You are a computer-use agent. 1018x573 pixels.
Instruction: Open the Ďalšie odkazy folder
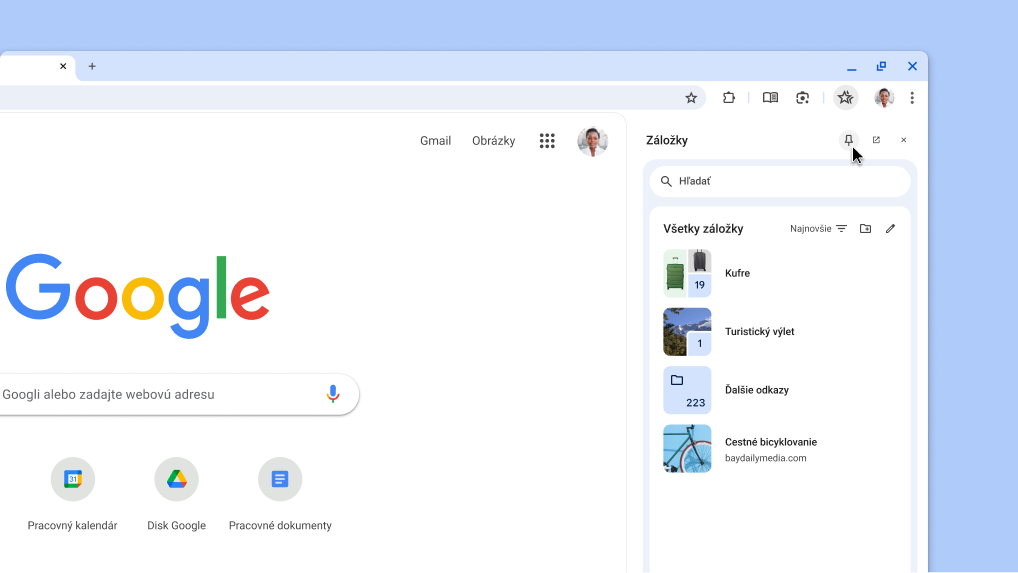coord(780,390)
